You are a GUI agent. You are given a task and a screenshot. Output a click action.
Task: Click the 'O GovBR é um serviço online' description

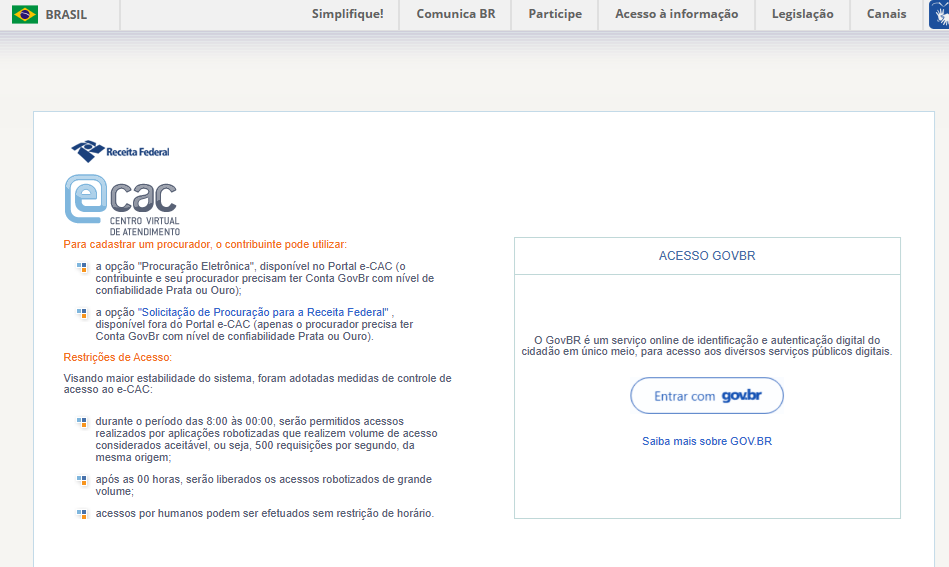click(707, 346)
